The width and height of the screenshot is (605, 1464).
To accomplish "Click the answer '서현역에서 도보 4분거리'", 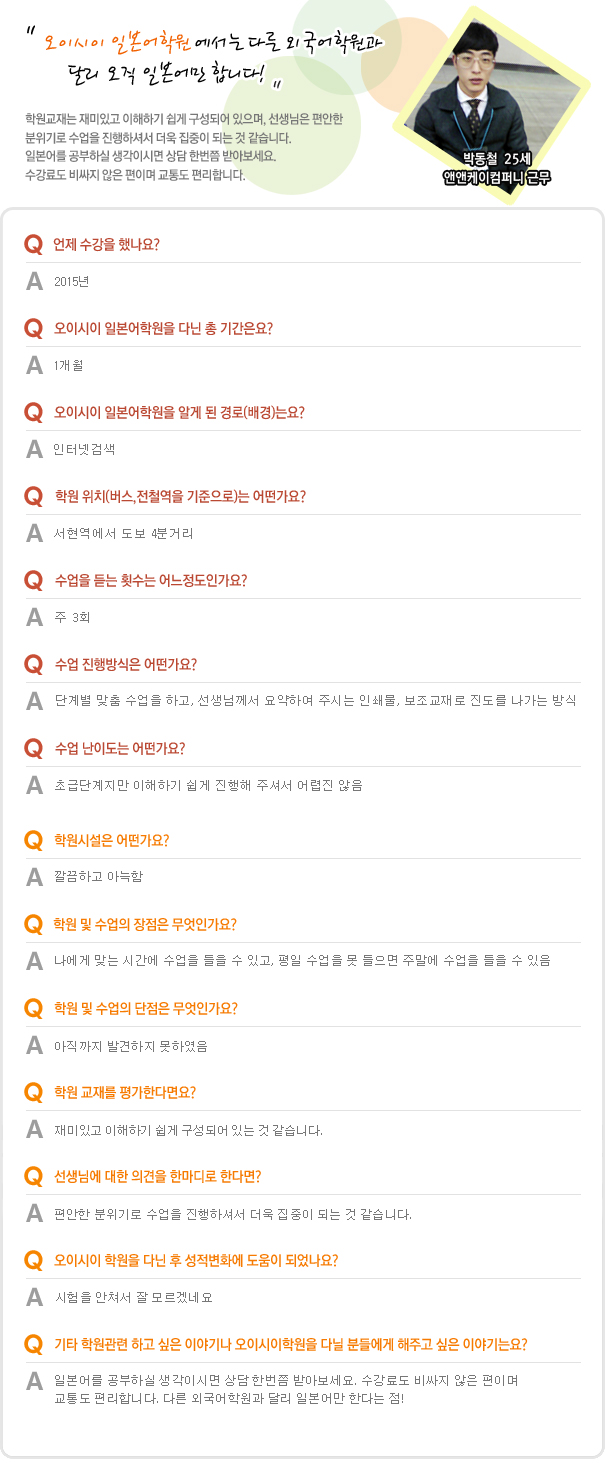I will (124, 533).
